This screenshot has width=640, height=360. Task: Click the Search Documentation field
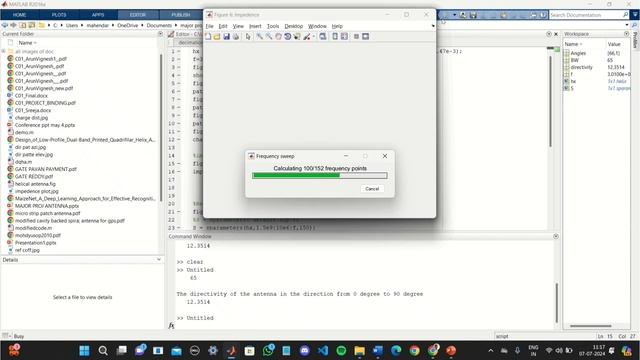(586, 15)
